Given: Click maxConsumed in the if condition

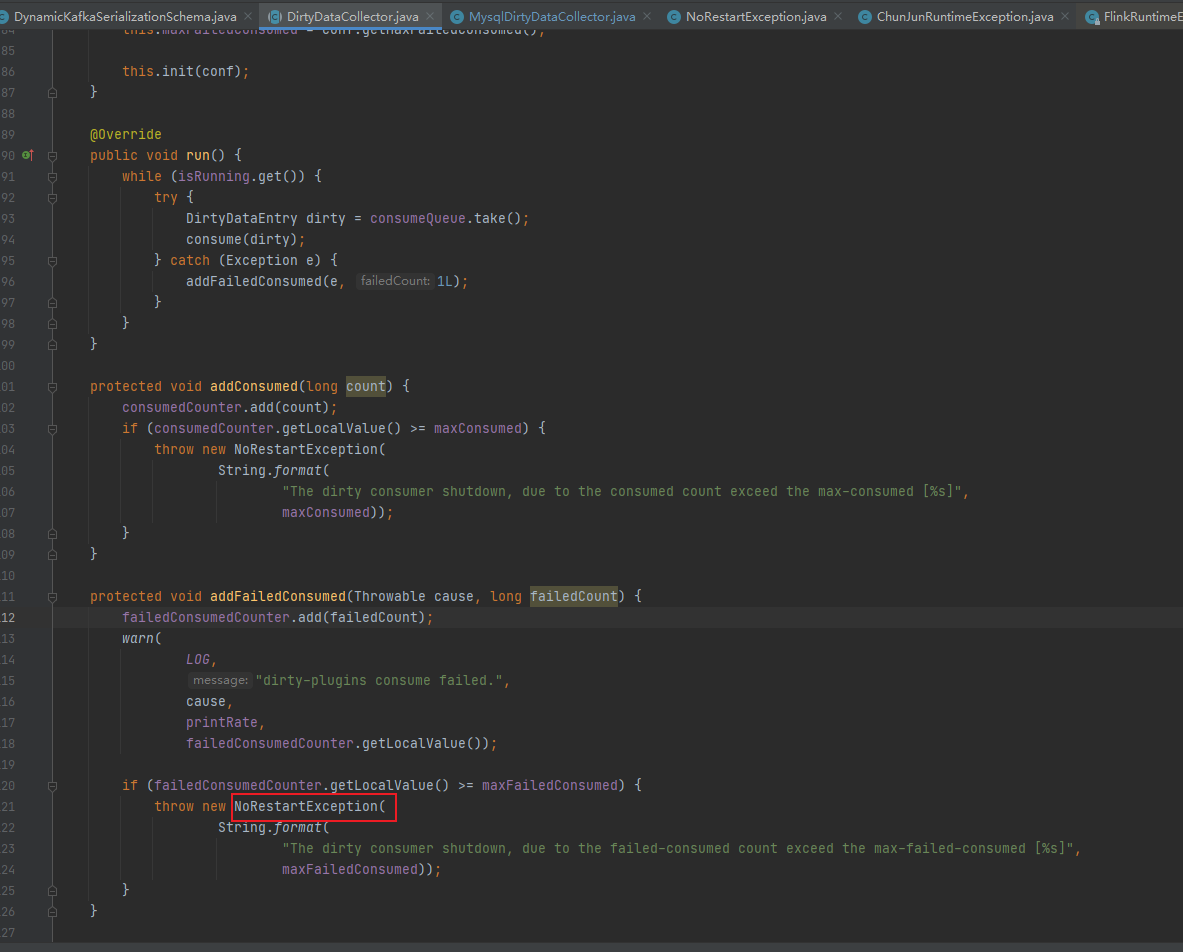Looking at the screenshot, I should tap(478, 428).
